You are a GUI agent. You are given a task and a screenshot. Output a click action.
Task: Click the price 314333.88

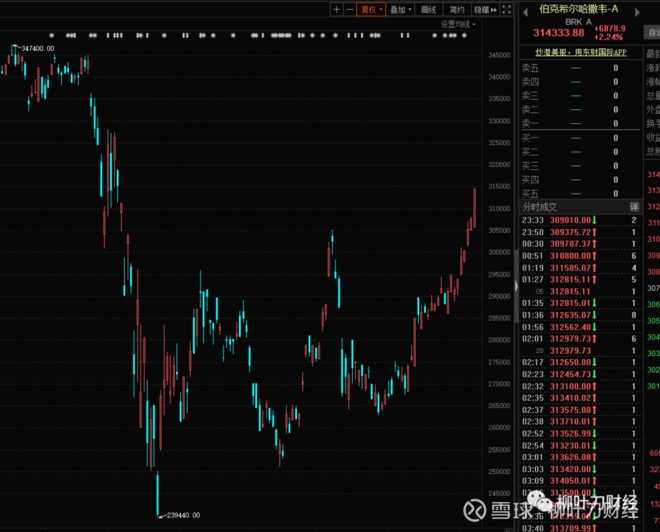click(x=559, y=32)
